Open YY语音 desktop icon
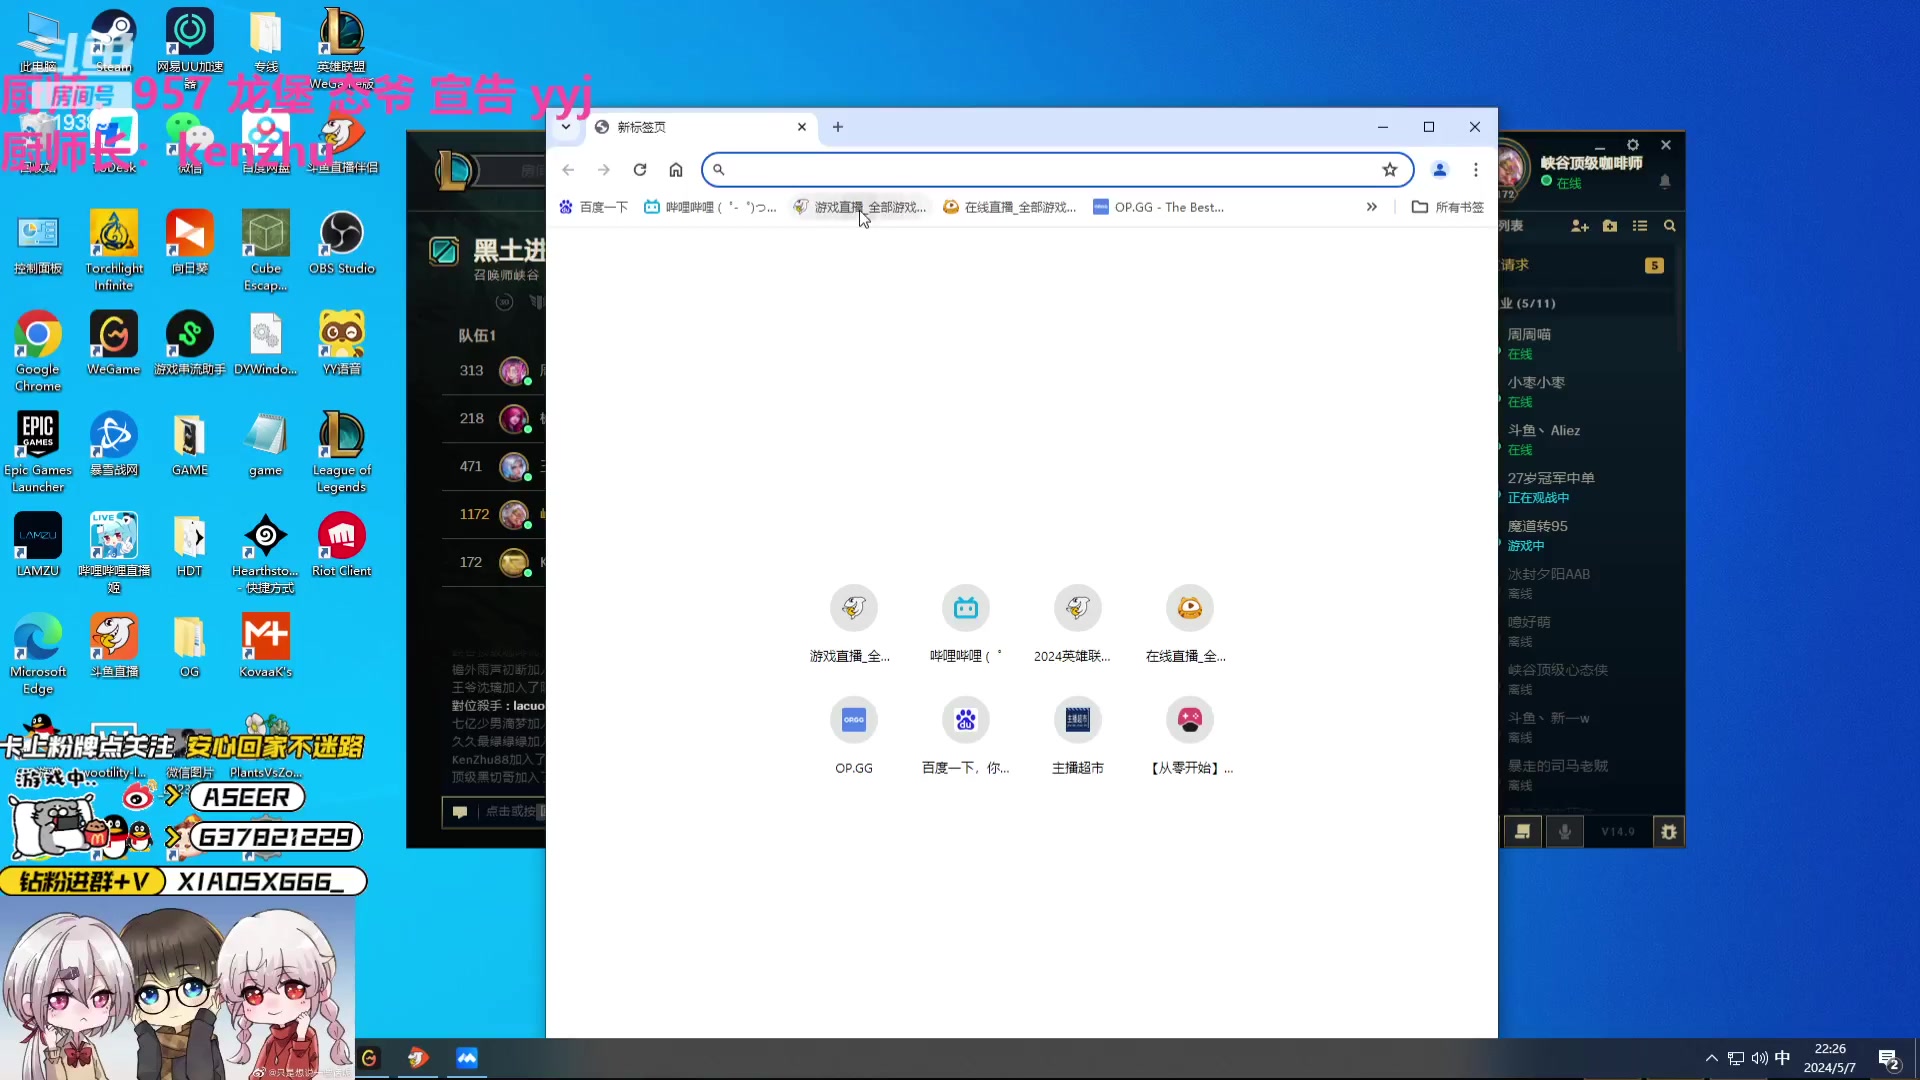 click(342, 343)
